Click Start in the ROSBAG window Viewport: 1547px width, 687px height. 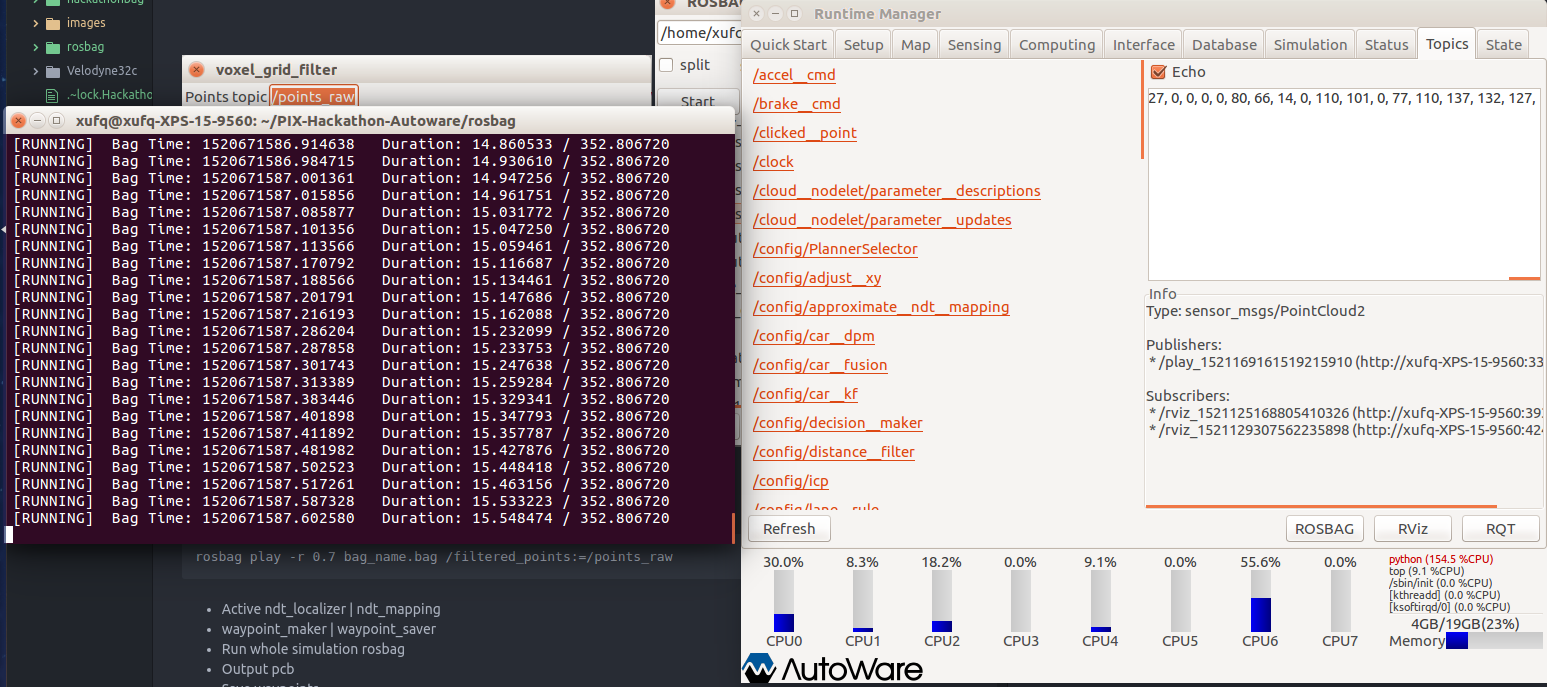coord(697,100)
